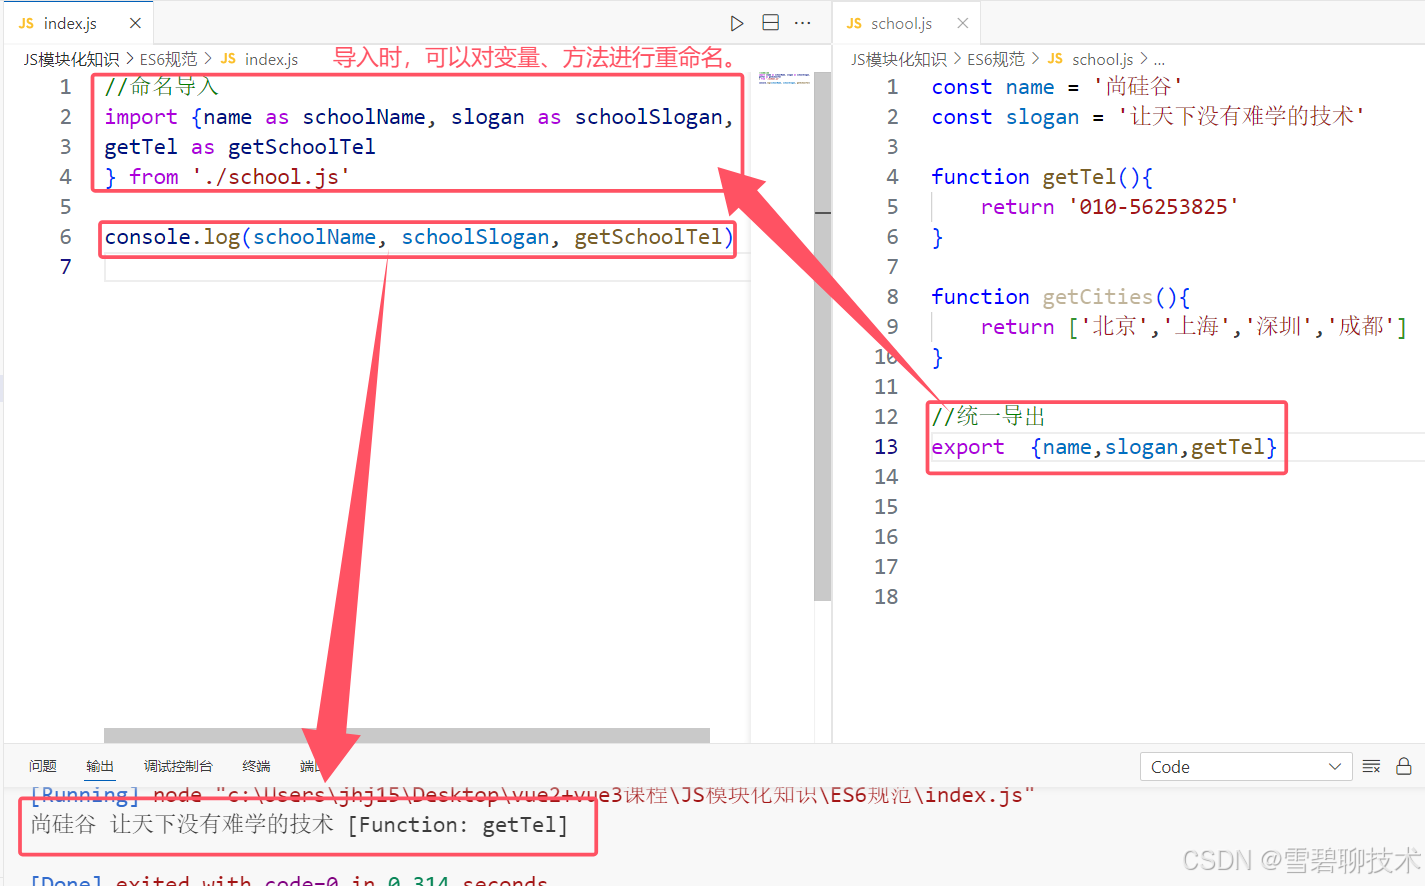1425x886 pixels.
Task: Click '[Function: getTel]' in the output
Action: 458,825
